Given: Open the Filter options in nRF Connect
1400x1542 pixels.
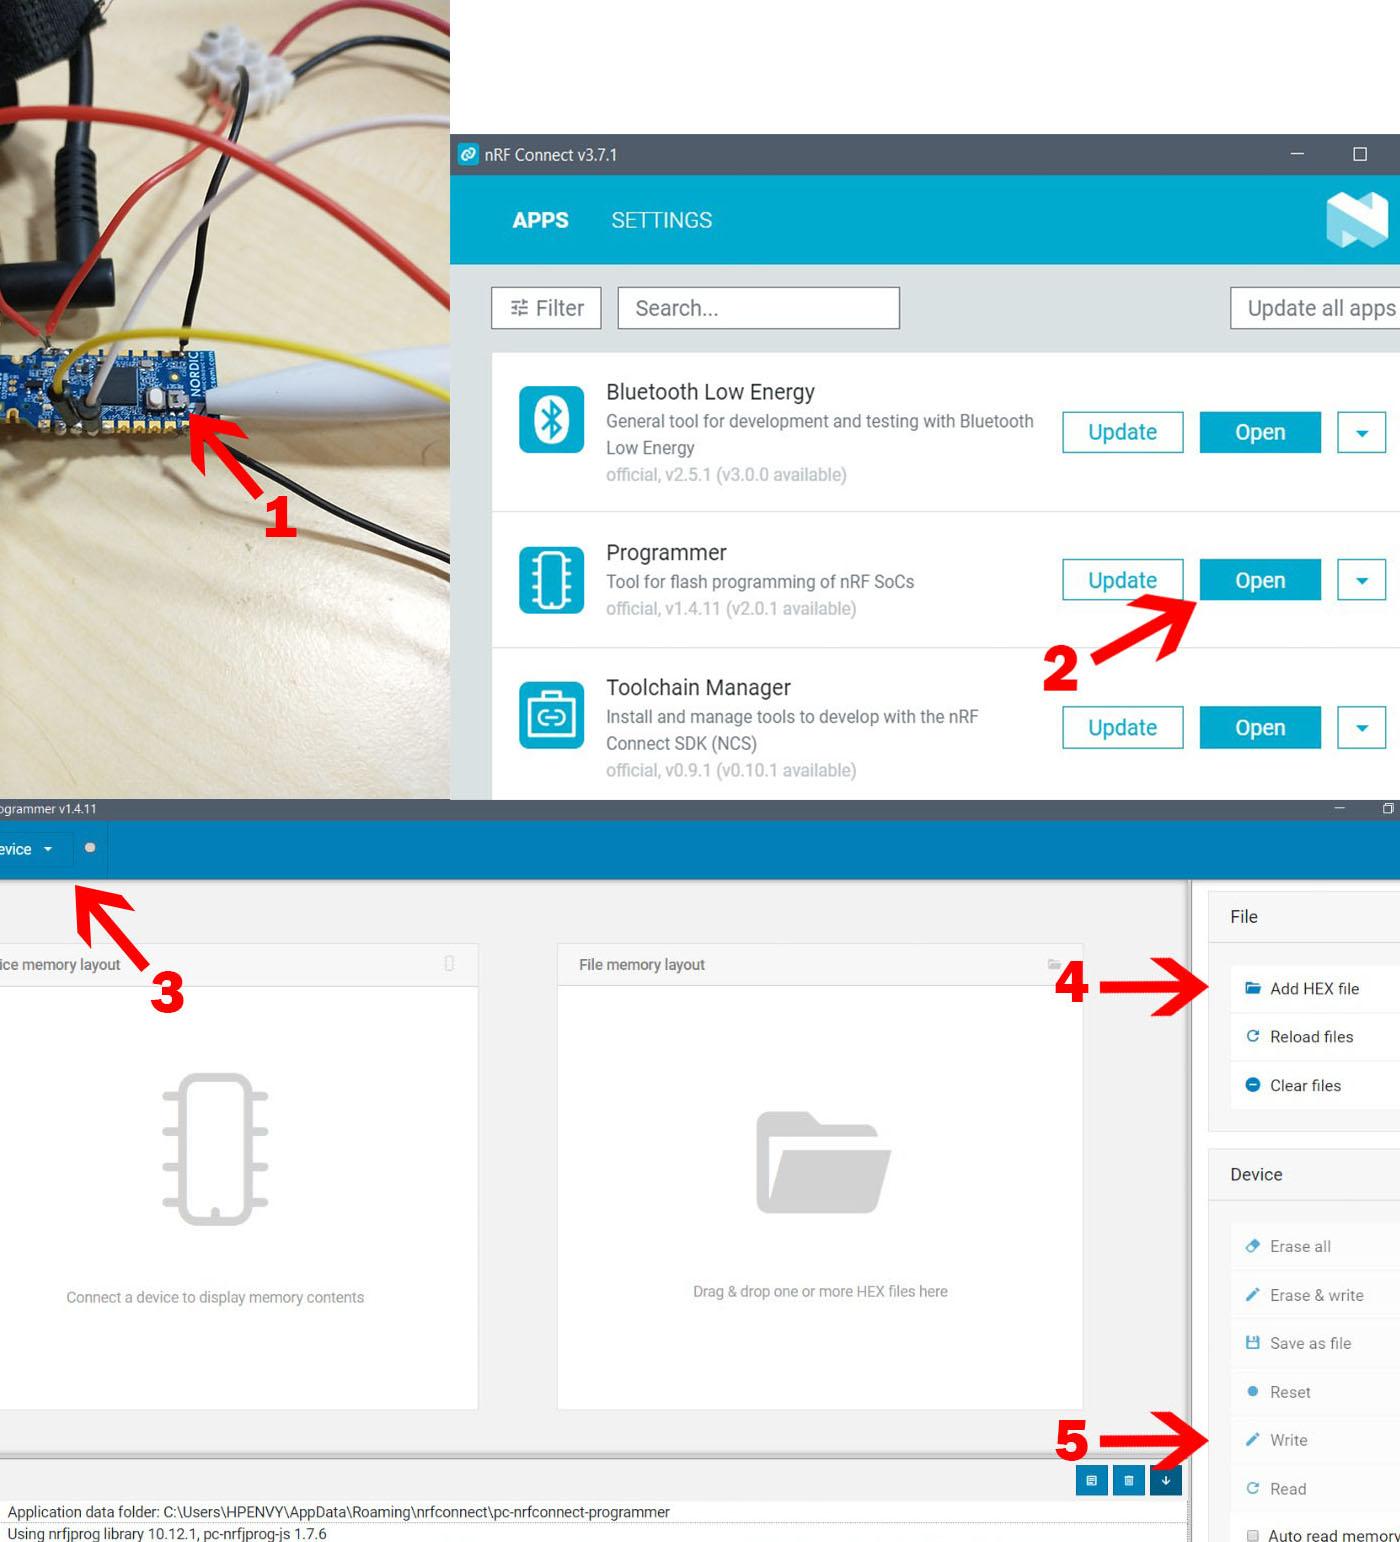Looking at the screenshot, I should (x=546, y=308).
